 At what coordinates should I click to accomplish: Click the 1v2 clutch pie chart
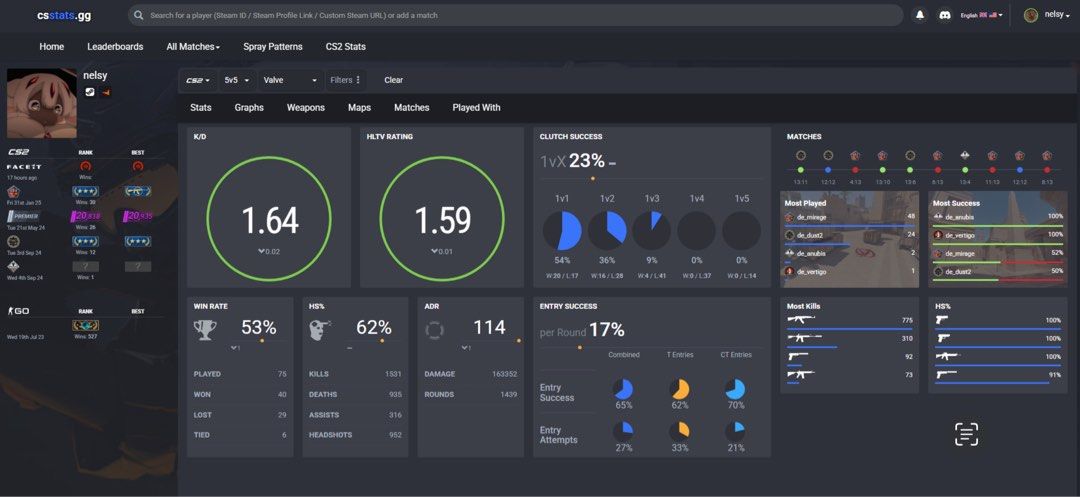pyautogui.click(x=607, y=231)
